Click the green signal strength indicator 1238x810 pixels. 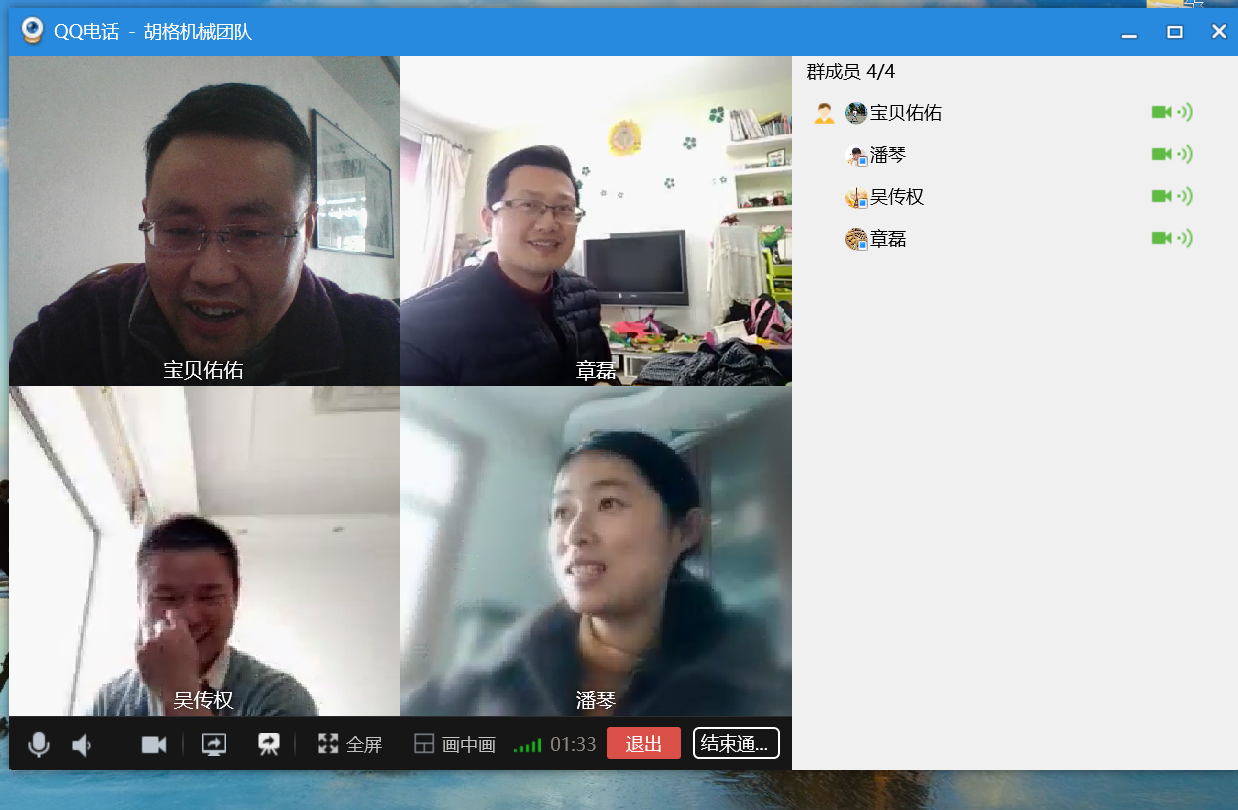point(527,745)
